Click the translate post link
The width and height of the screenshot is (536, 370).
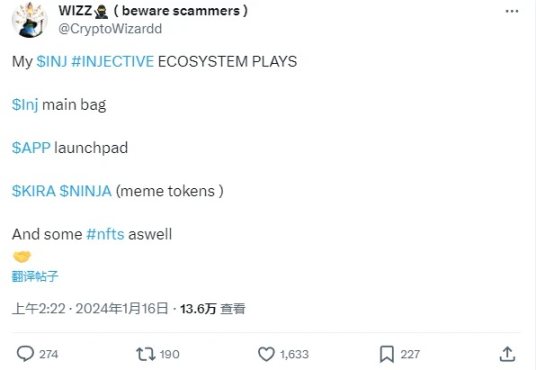pos(35,276)
